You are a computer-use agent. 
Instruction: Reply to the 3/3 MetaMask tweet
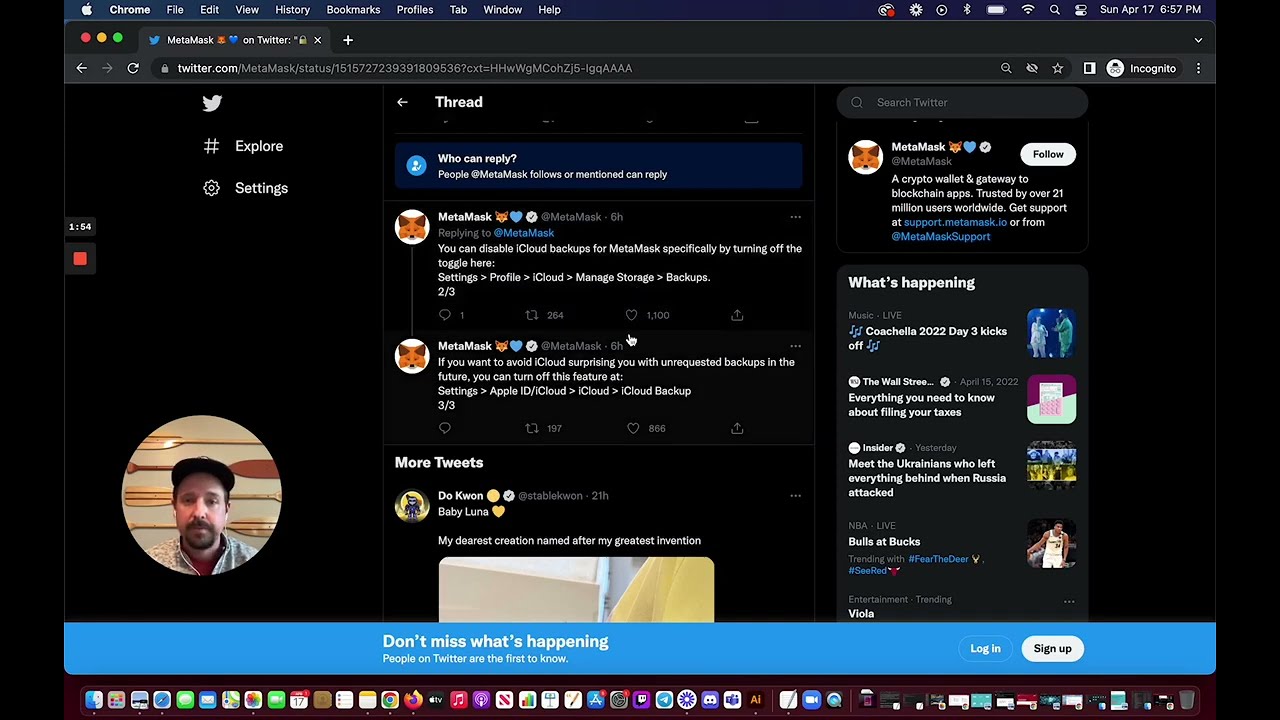(x=445, y=428)
